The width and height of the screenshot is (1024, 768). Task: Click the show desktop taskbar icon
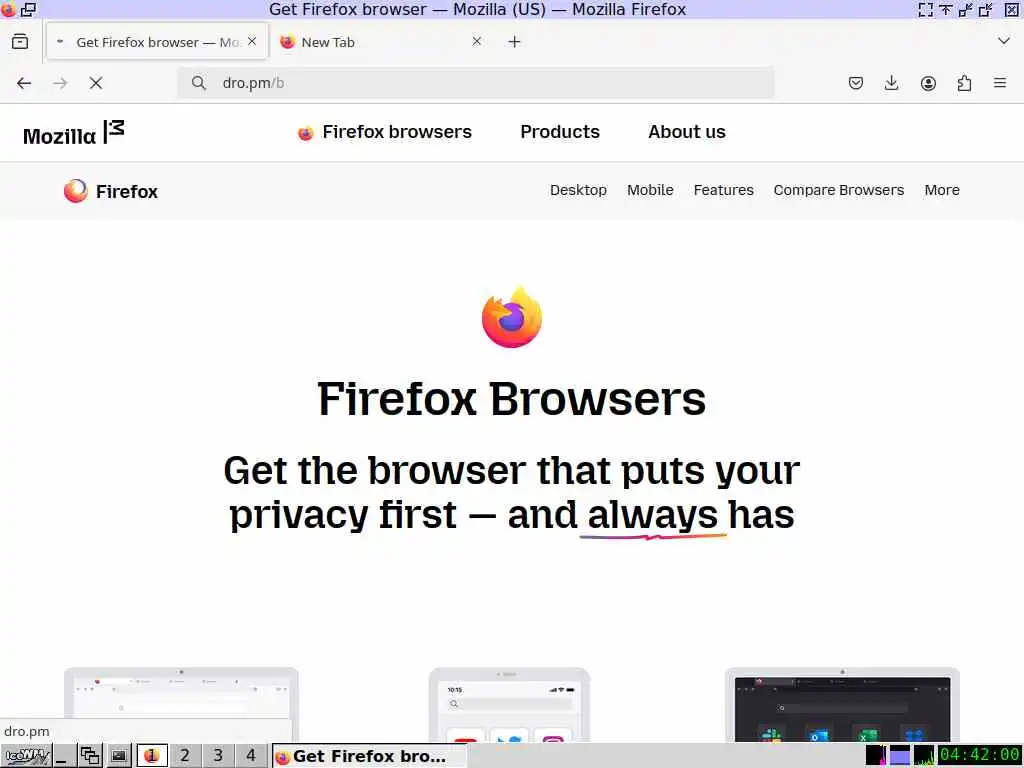(x=63, y=756)
